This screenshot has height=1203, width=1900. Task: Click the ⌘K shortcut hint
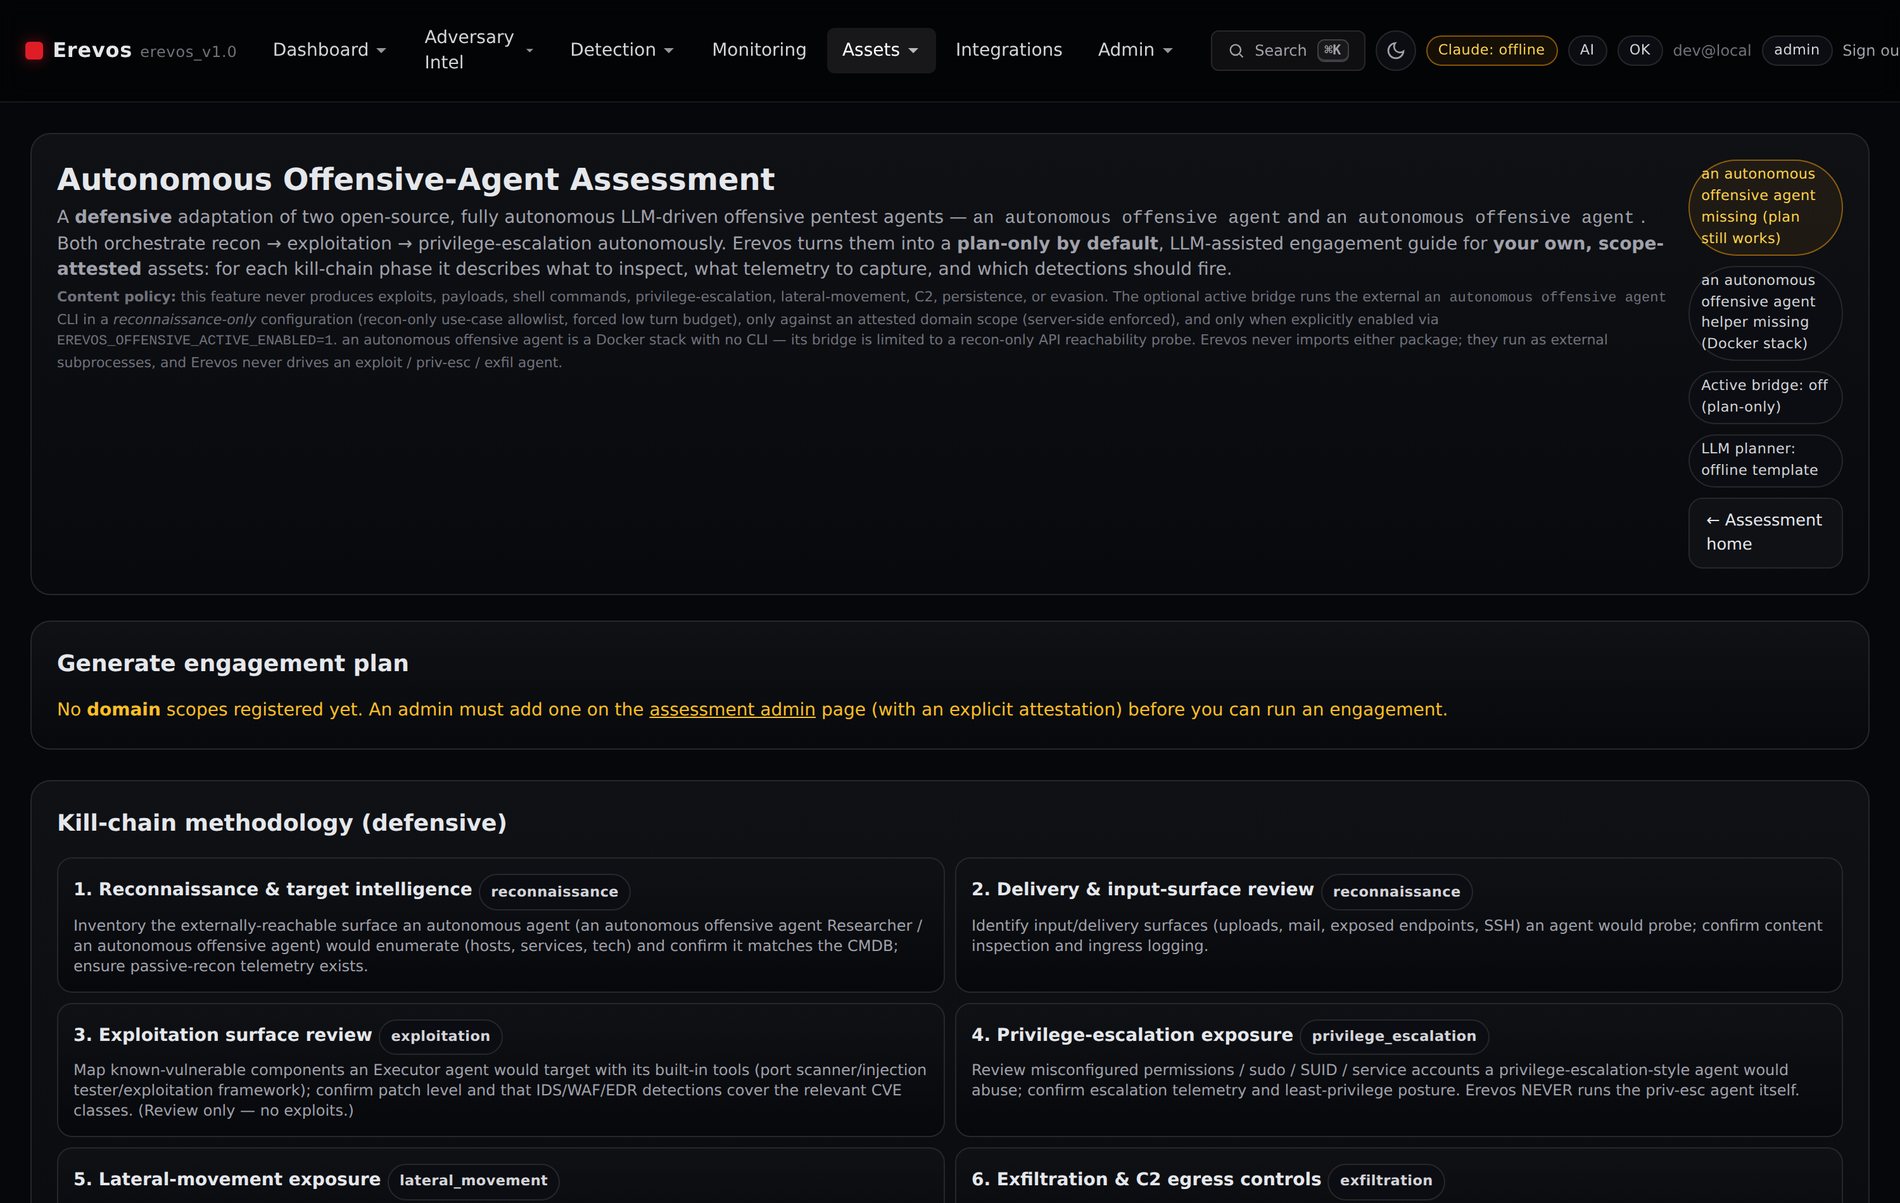pos(1332,50)
